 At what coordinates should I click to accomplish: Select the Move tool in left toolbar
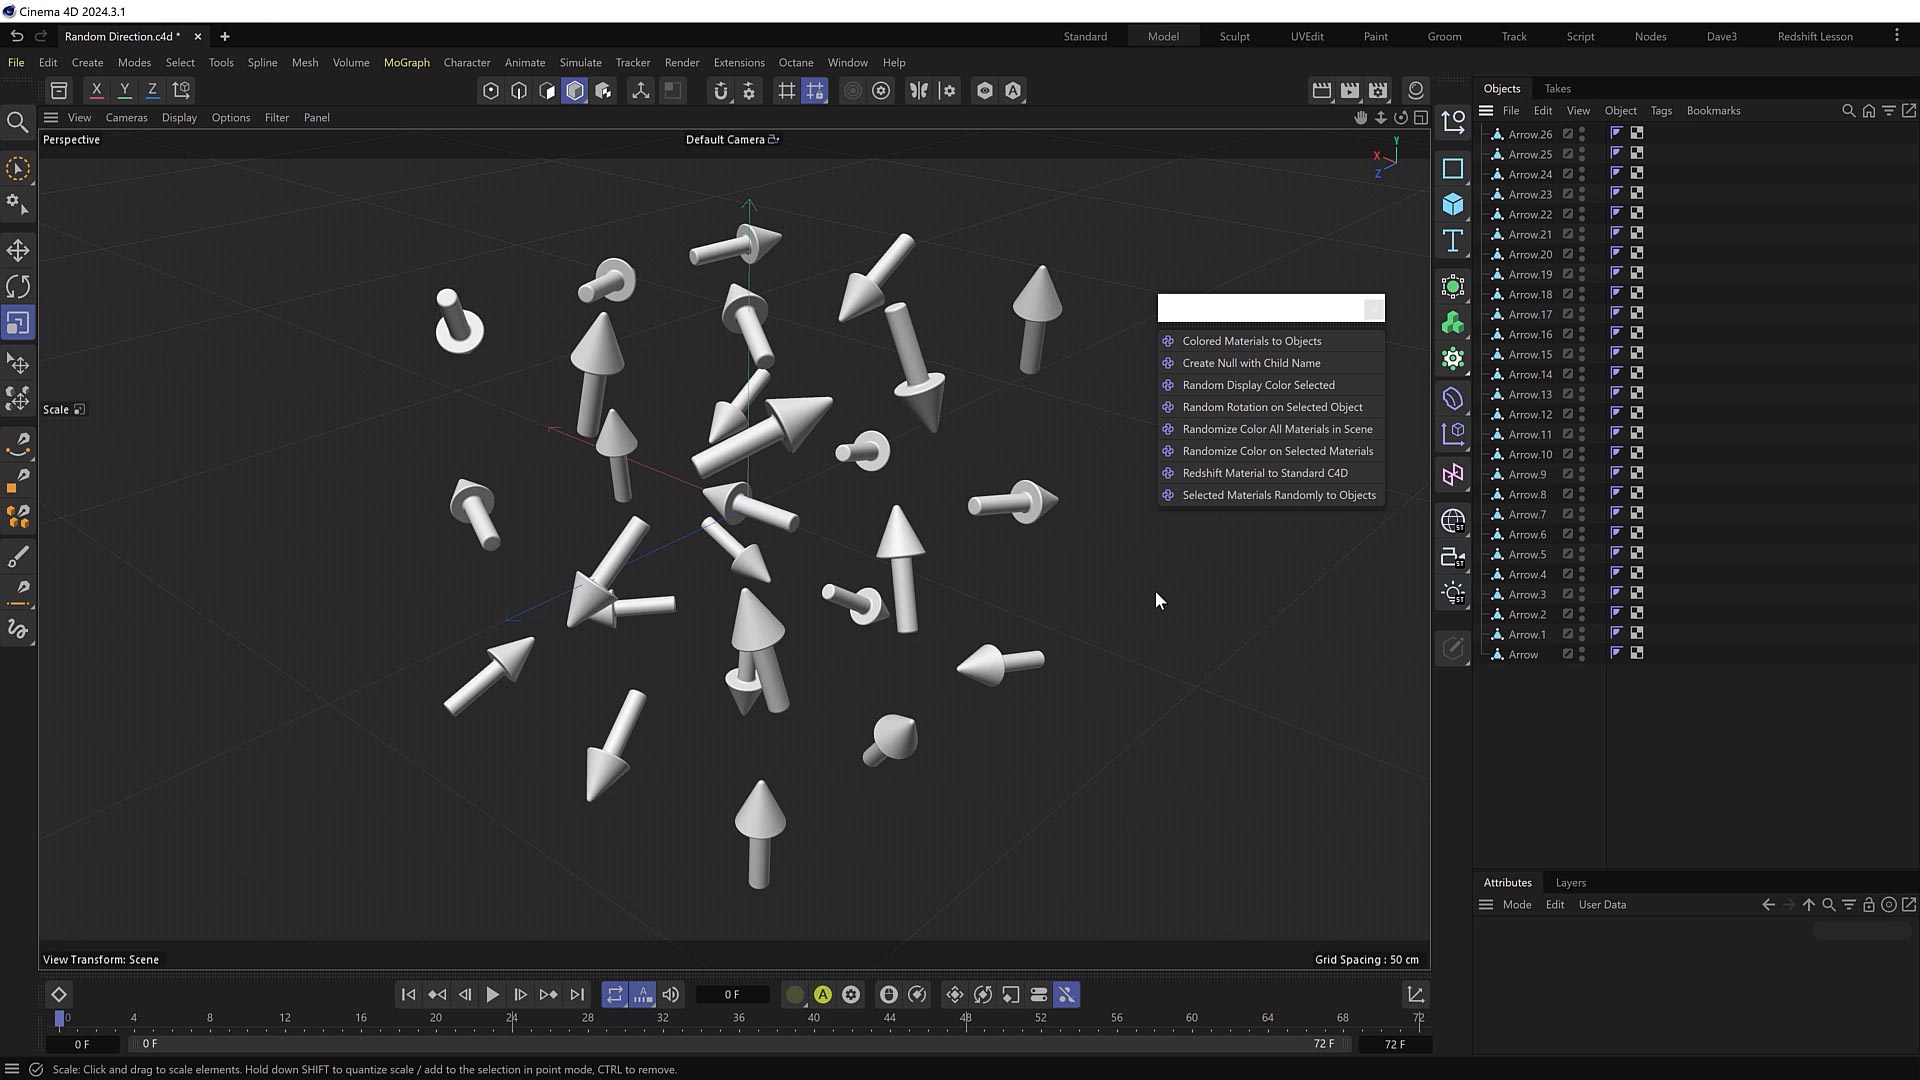pos(18,250)
